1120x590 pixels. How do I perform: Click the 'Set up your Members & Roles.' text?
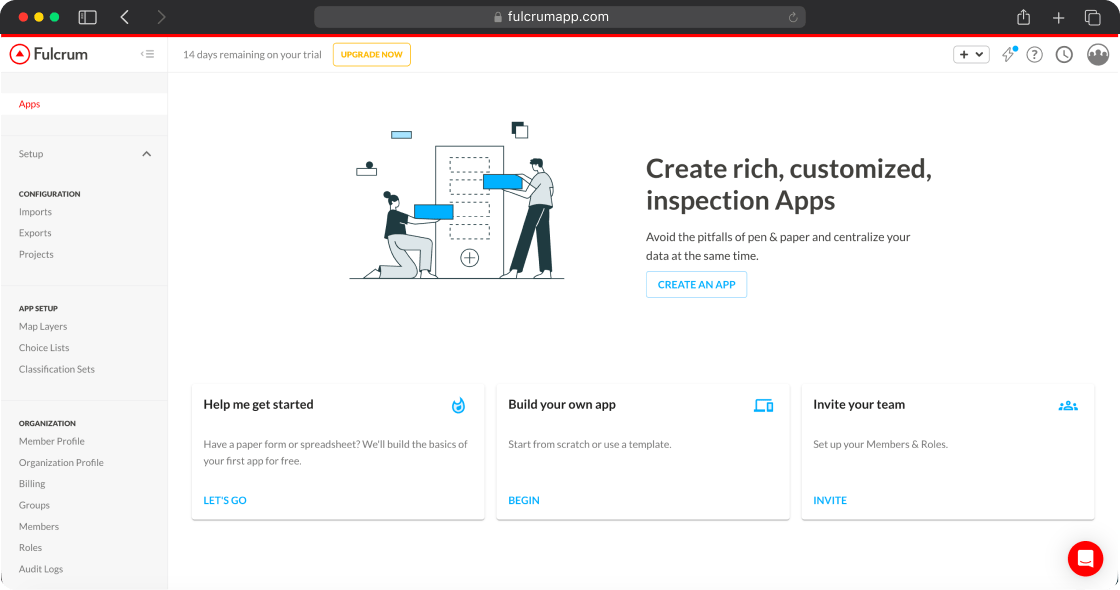[881, 444]
